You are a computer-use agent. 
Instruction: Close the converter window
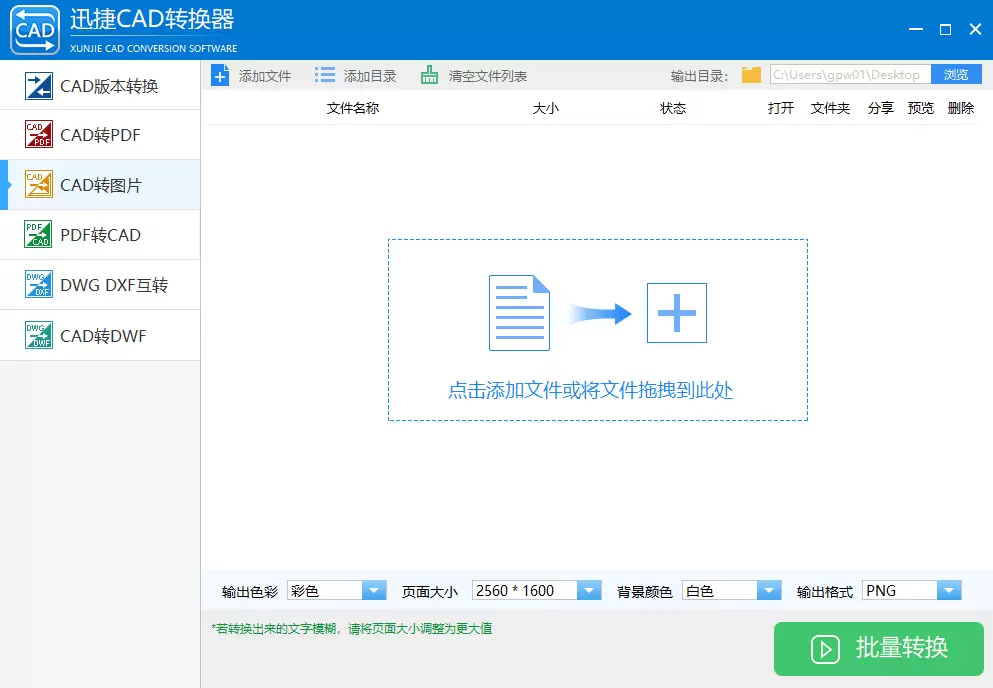pyautogui.click(x=975, y=29)
